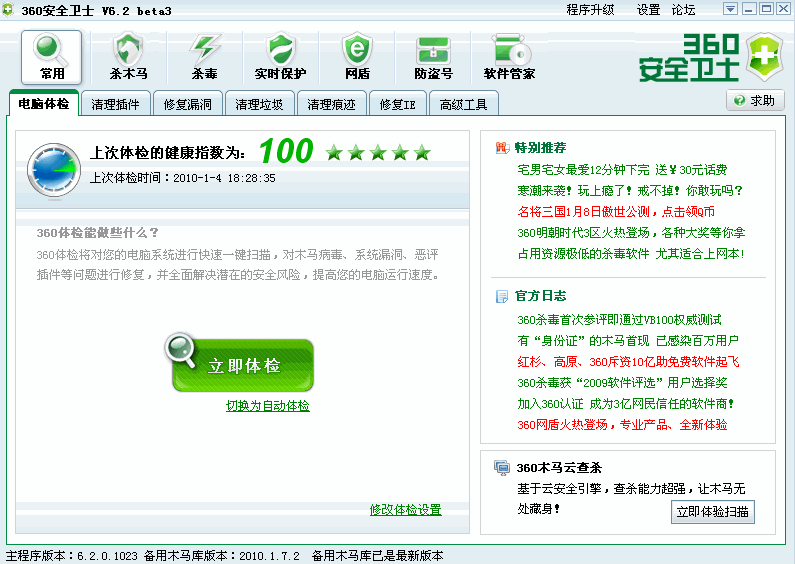
Task: Open link 加入360认证 成为3亿网民信任的软件商
Action: coord(626,404)
